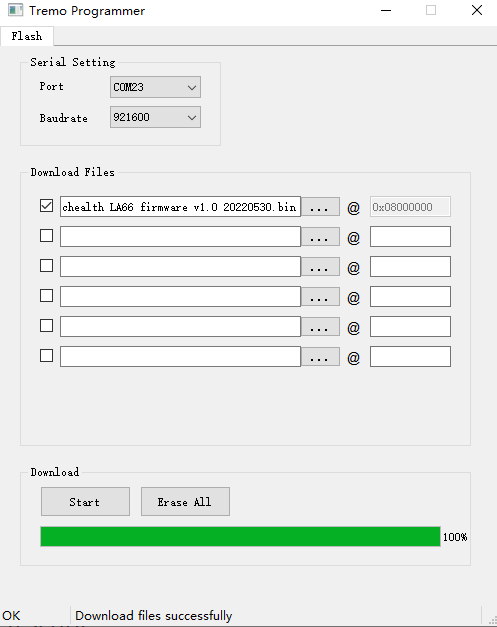The height and width of the screenshot is (627, 497).
Task: Browse for file in the sixth row
Action: (x=320, y=357)
